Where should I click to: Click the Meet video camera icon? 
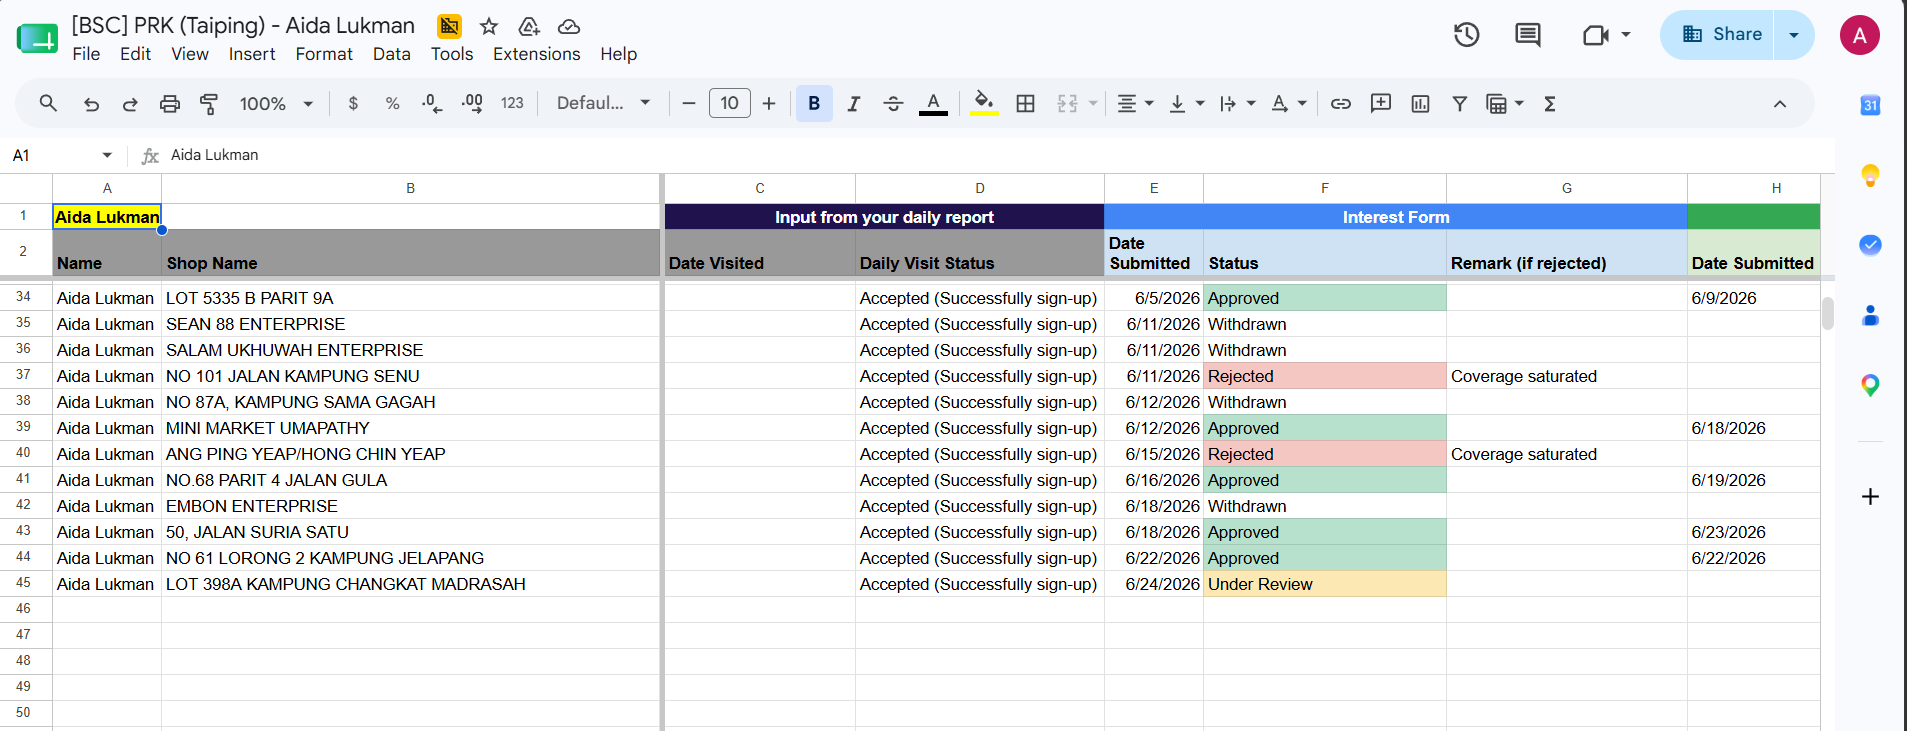(x=1595, y=35)
